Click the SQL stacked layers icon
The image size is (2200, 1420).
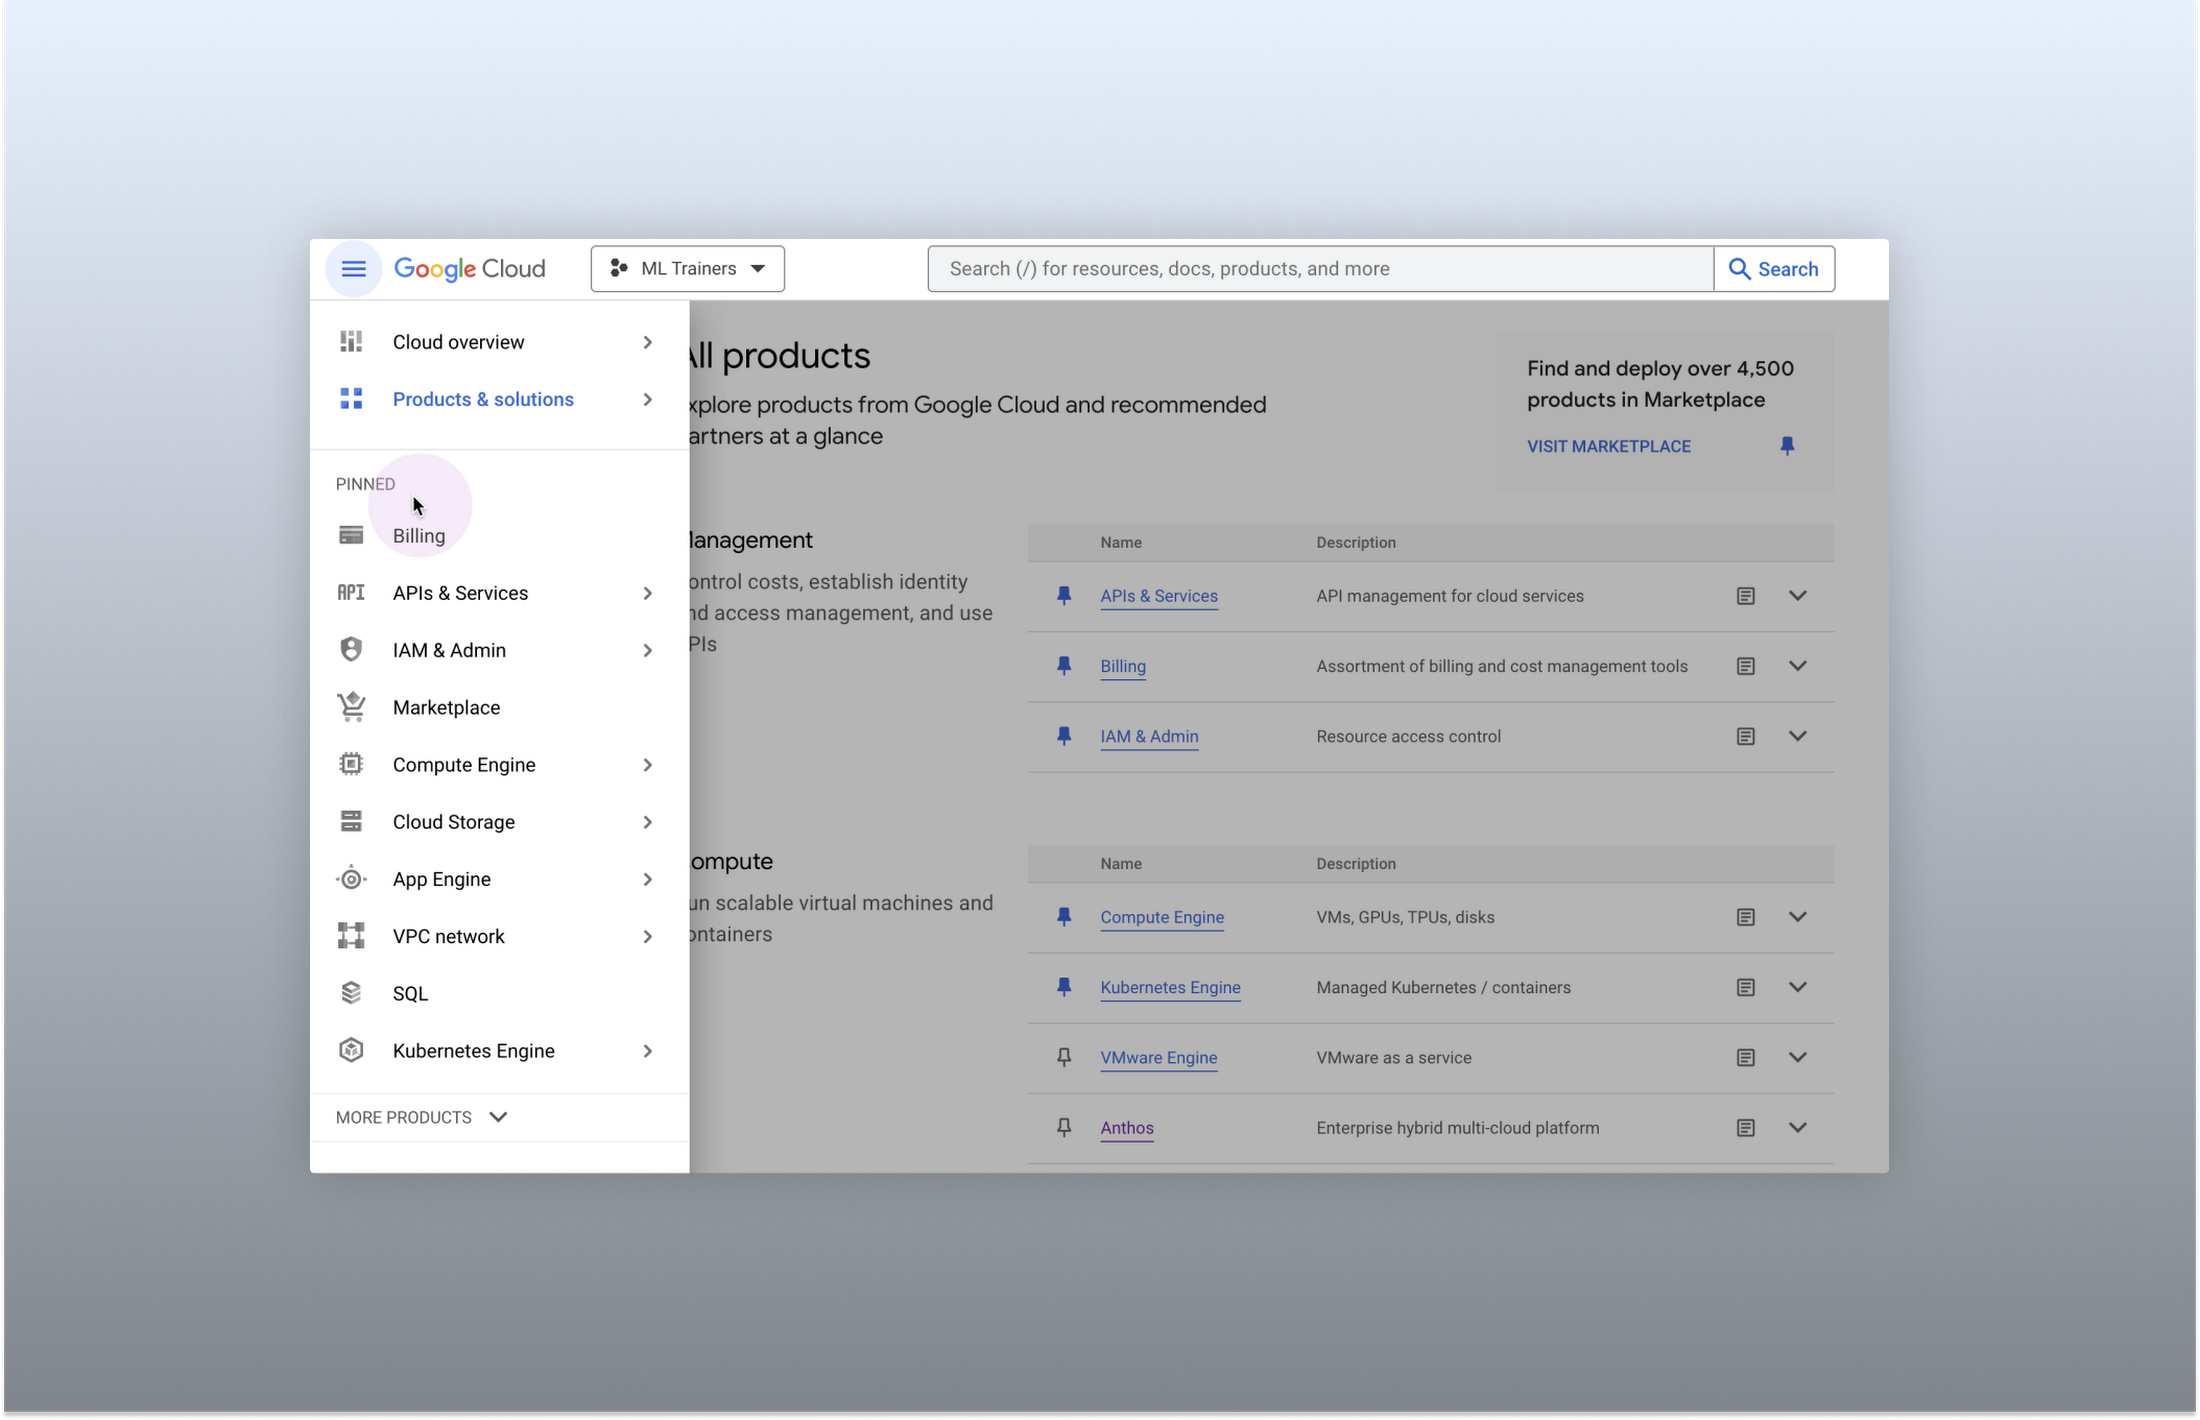tap(351, 992)
